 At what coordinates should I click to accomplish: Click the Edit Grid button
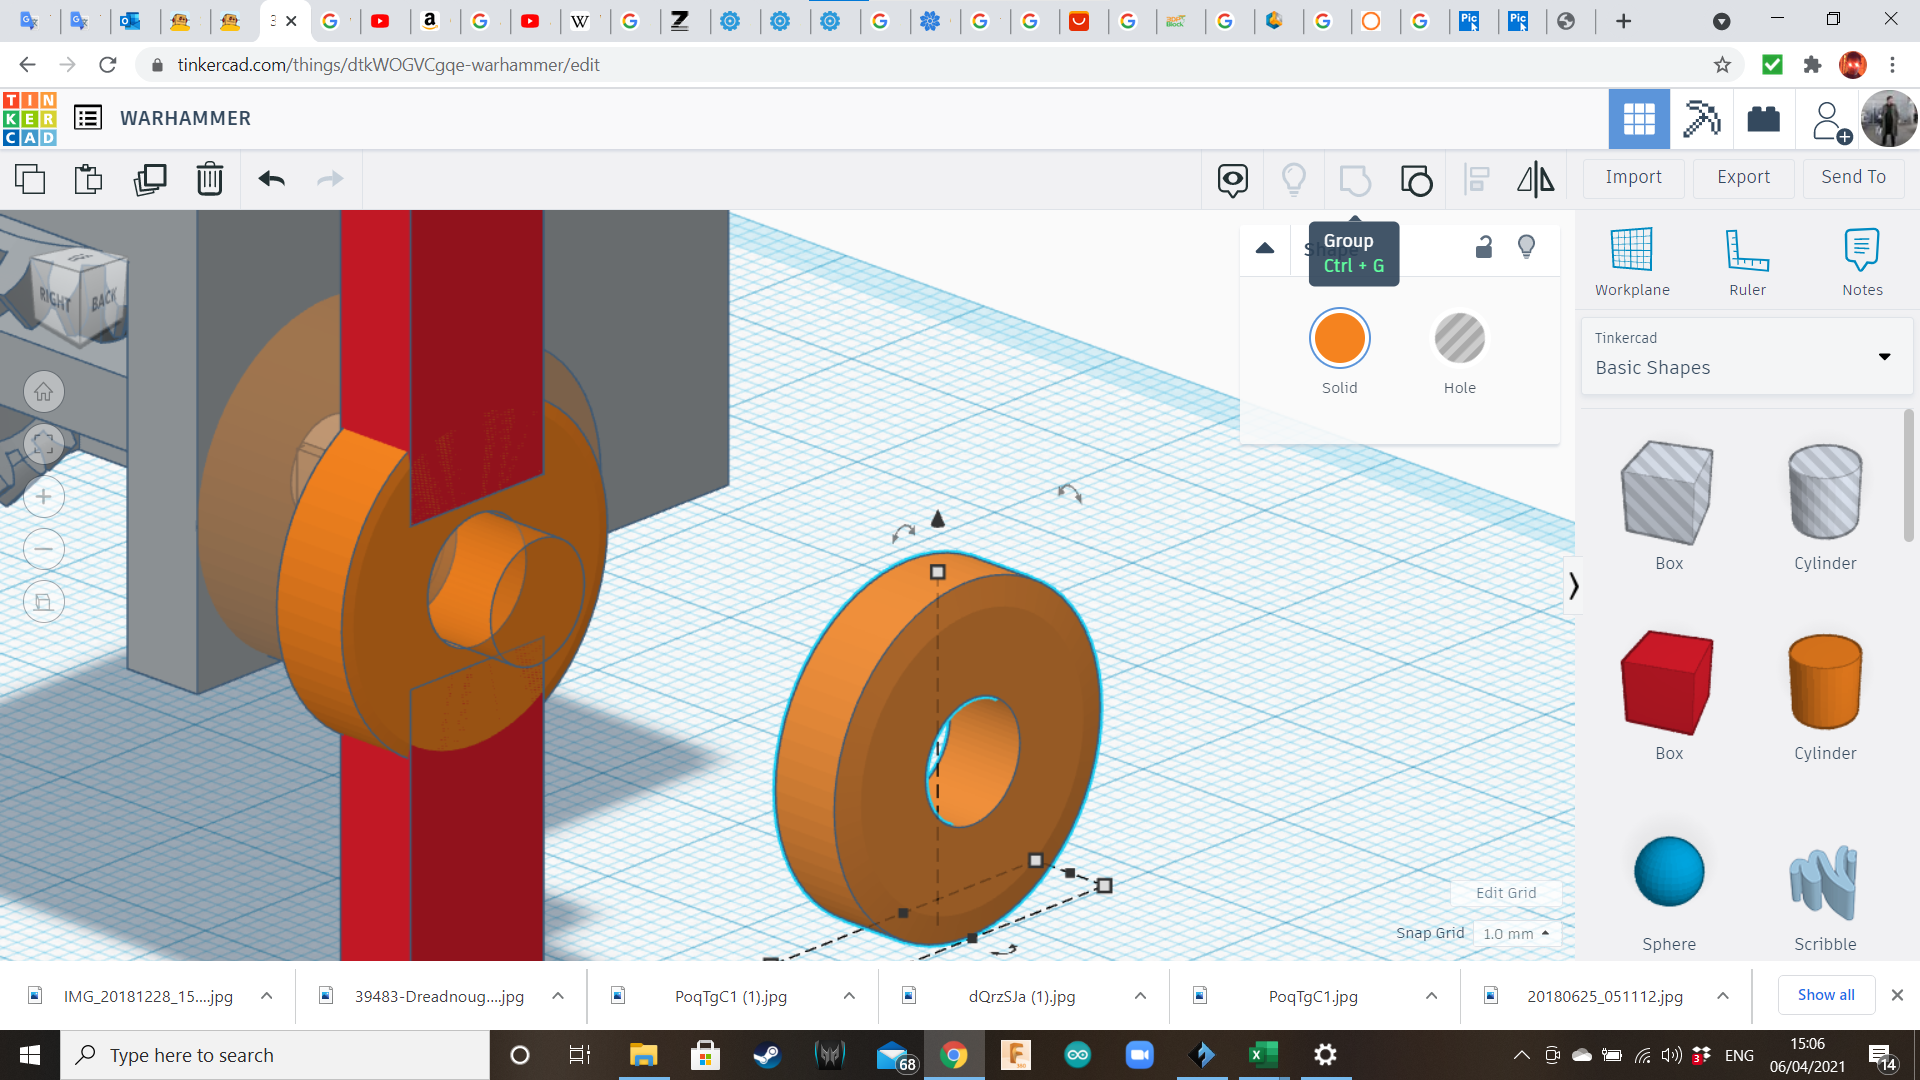click(x=1506, y=893)
